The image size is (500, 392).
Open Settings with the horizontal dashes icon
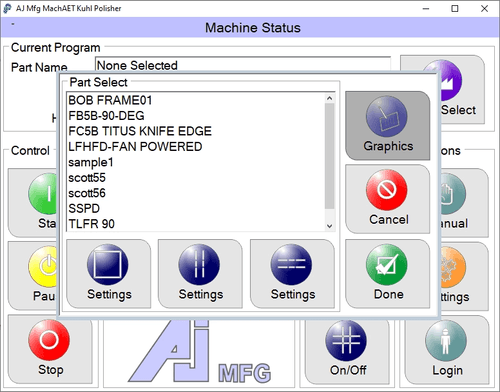[292, 273]
